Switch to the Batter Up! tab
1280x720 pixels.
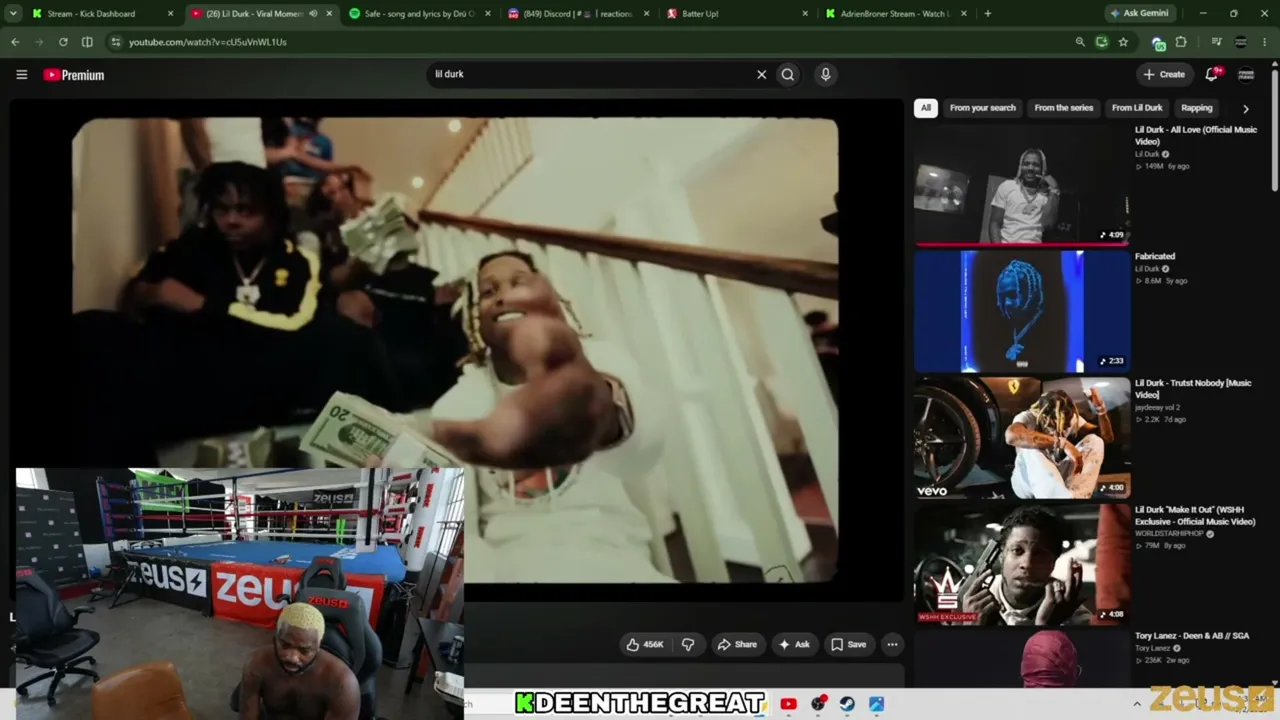(x=735, y=14)
